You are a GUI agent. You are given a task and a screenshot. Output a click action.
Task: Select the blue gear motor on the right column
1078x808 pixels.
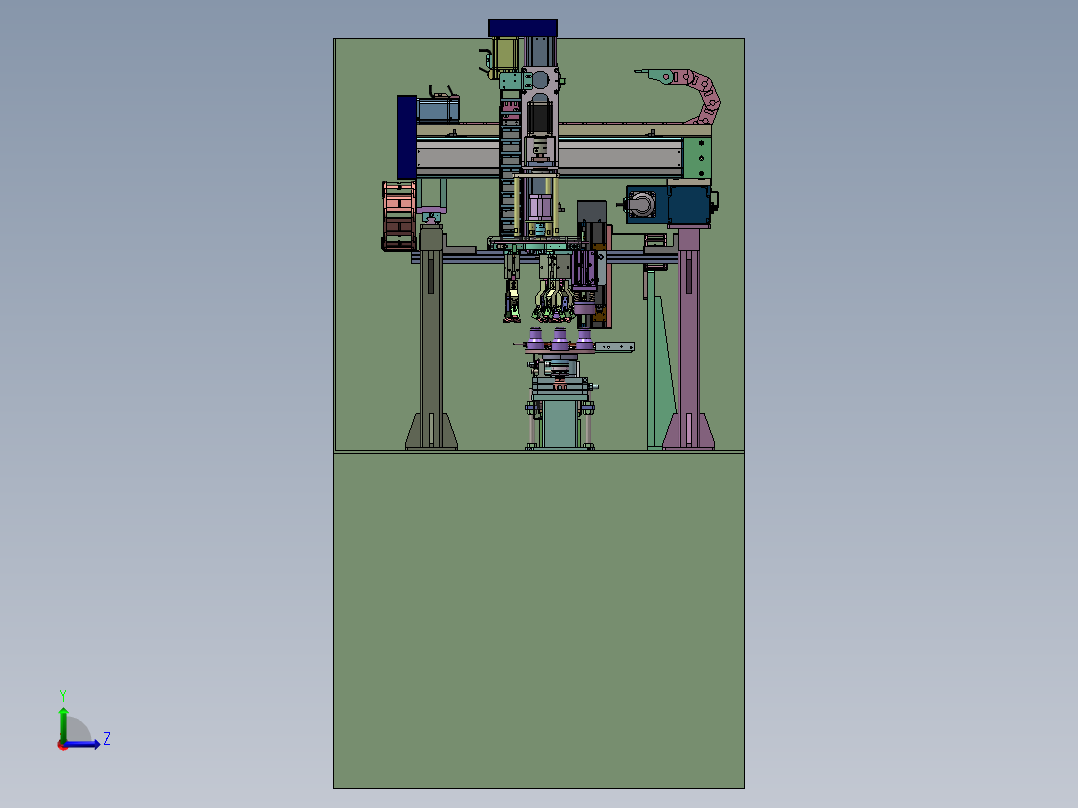[x=670, y=204]
